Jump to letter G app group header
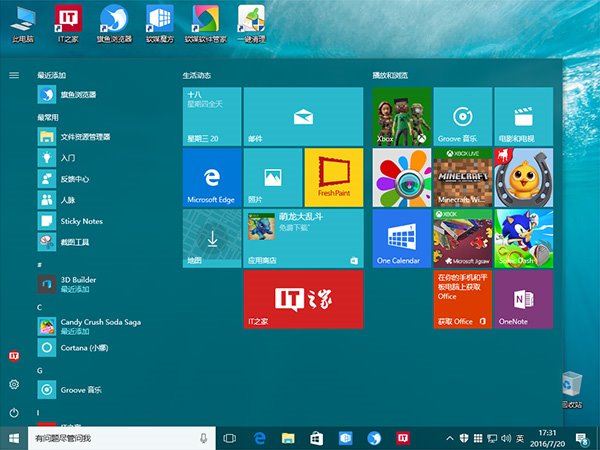Screen dimensions: 600x450 [40, 370]
